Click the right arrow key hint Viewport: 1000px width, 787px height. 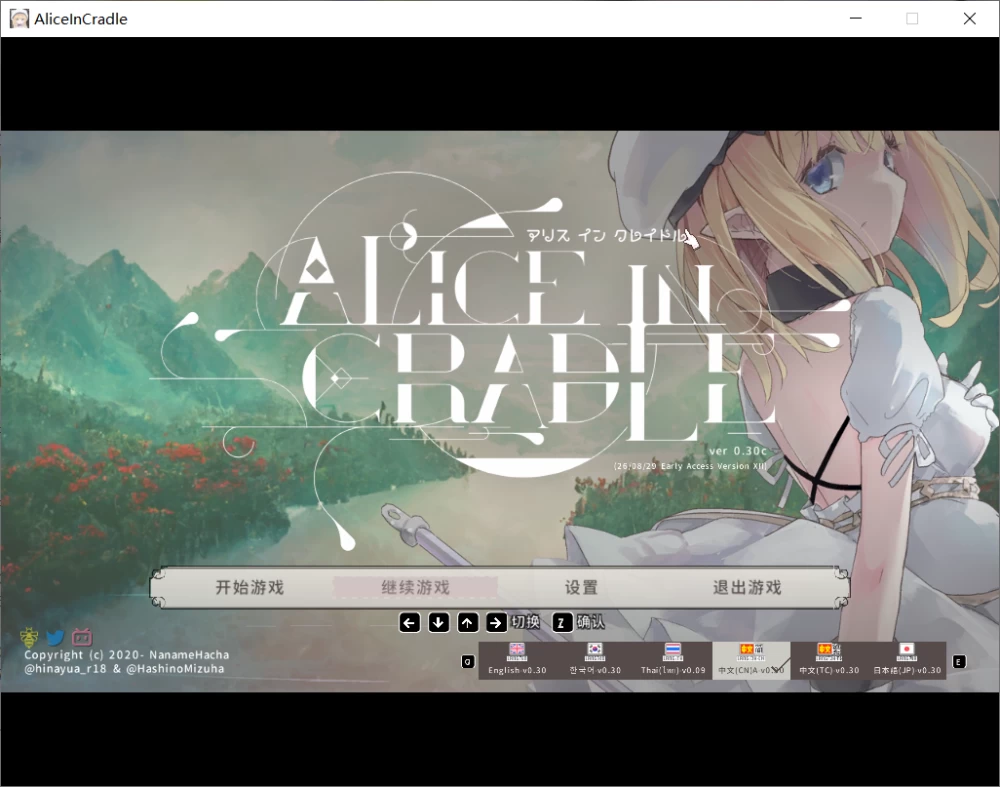[496, 622]
